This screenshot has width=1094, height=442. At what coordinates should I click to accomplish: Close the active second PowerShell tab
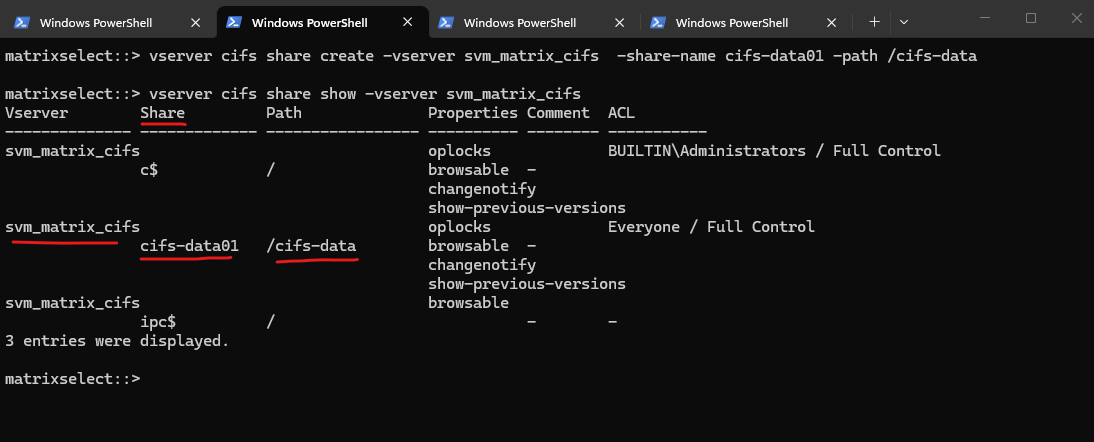tap(409, 22)
